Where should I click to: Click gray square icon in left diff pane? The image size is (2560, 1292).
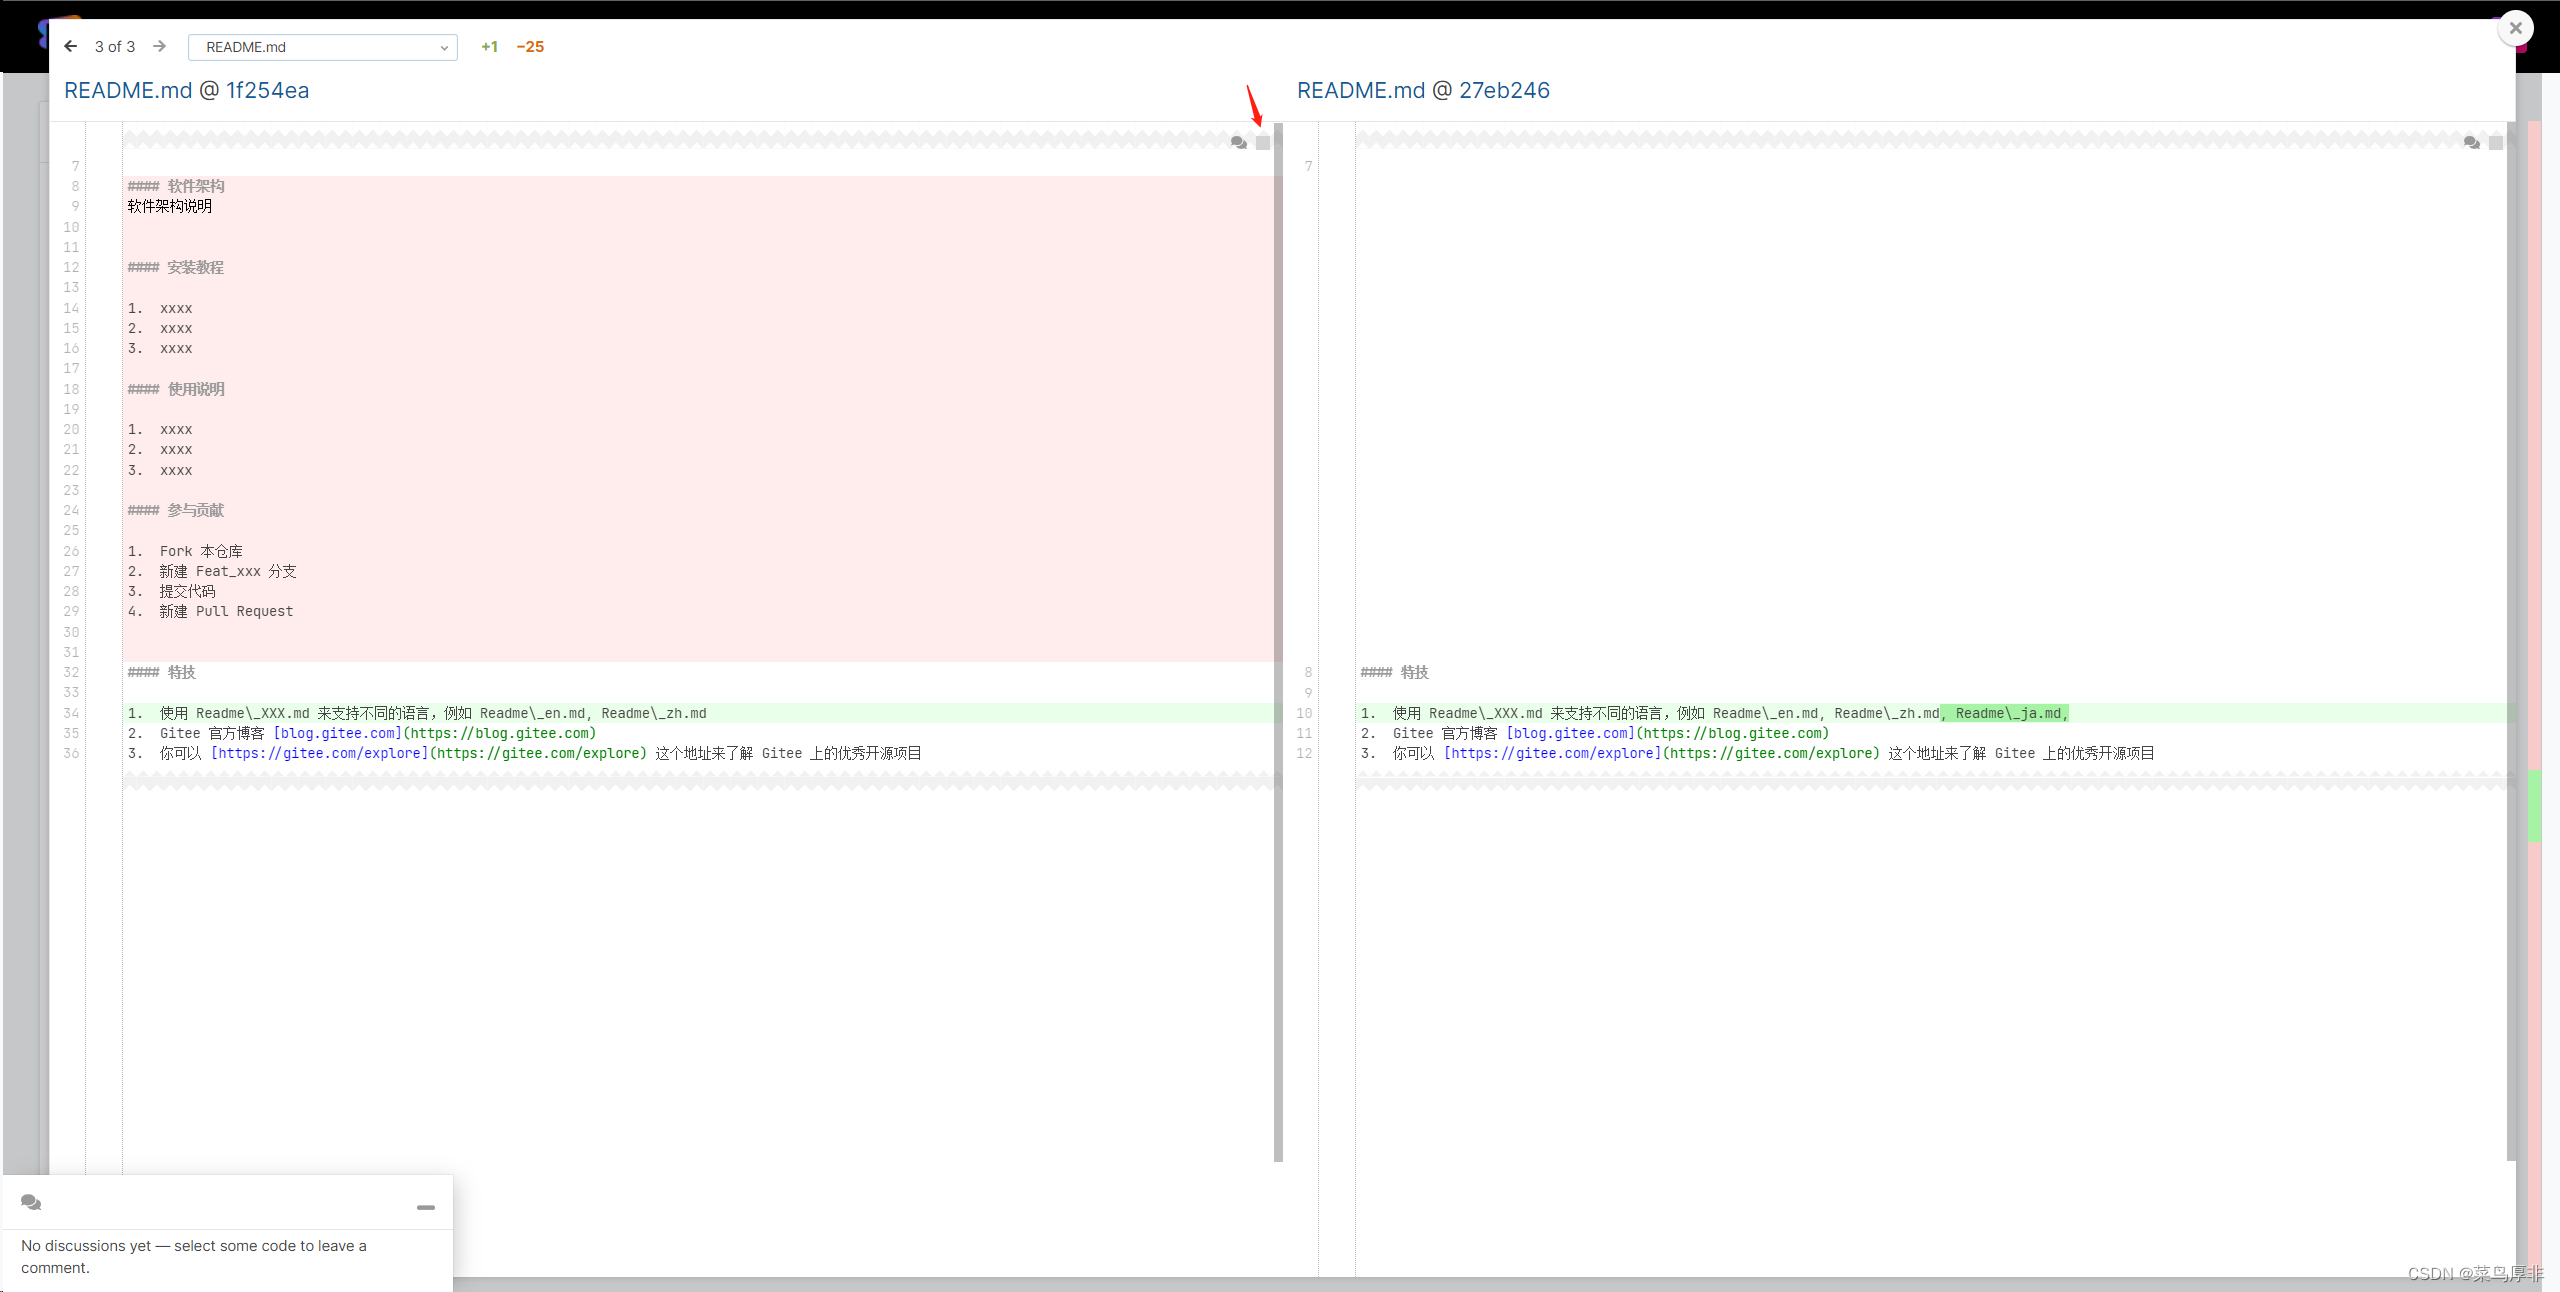coord(1263,143)
